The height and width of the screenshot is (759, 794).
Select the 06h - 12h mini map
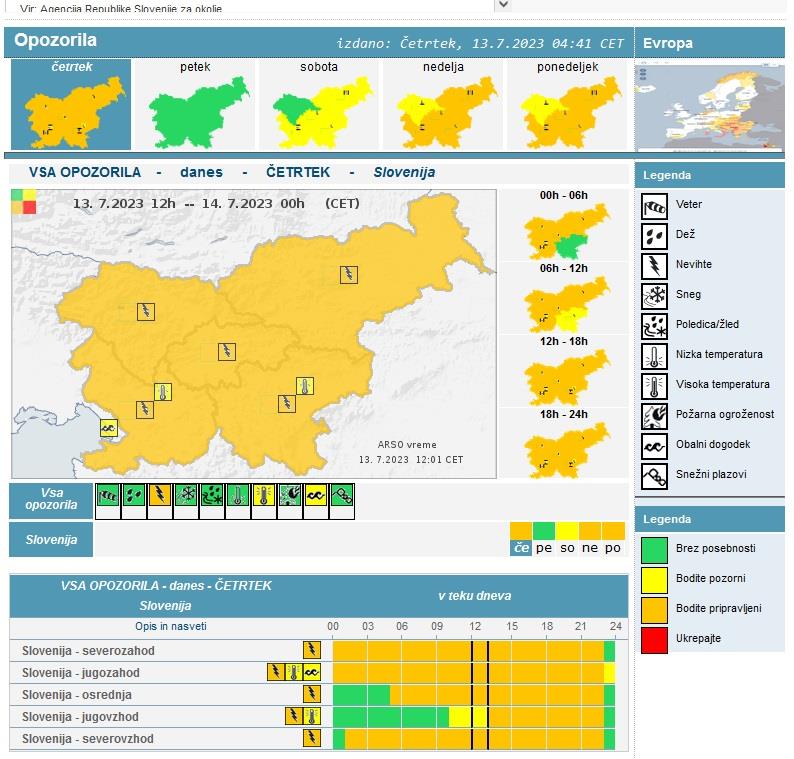564,302
